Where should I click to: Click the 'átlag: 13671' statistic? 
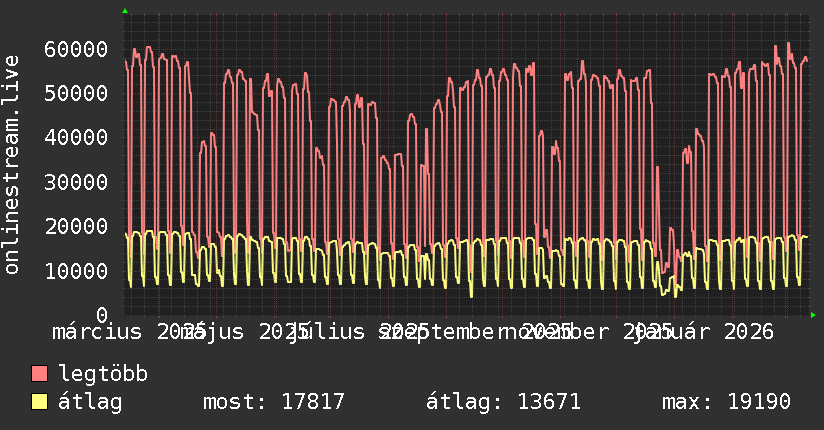coord(503,402)
